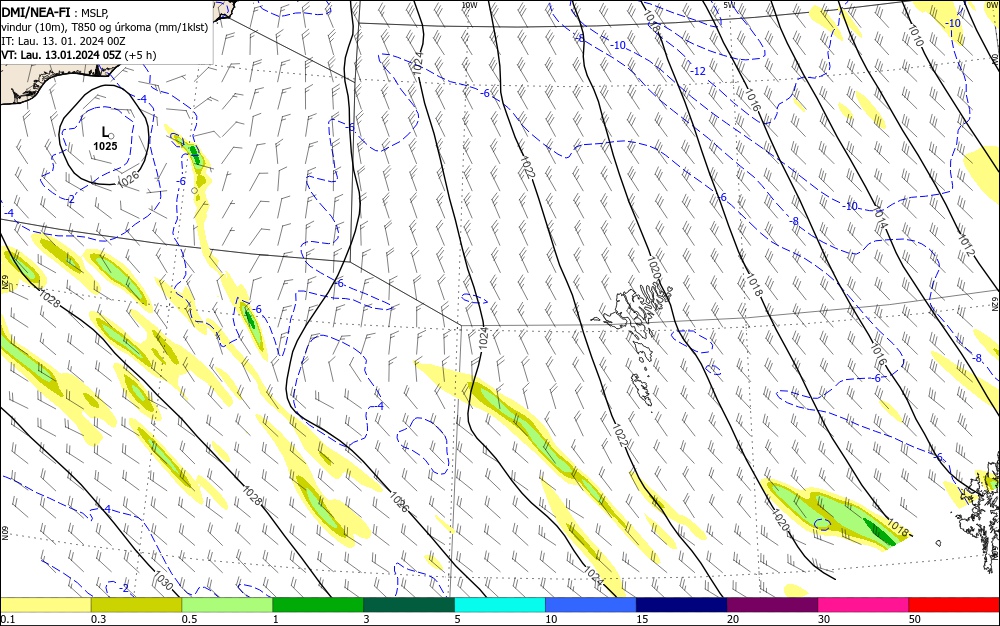
Task: Click the green 1 mm legend swatch
Action: click(318, 605)
